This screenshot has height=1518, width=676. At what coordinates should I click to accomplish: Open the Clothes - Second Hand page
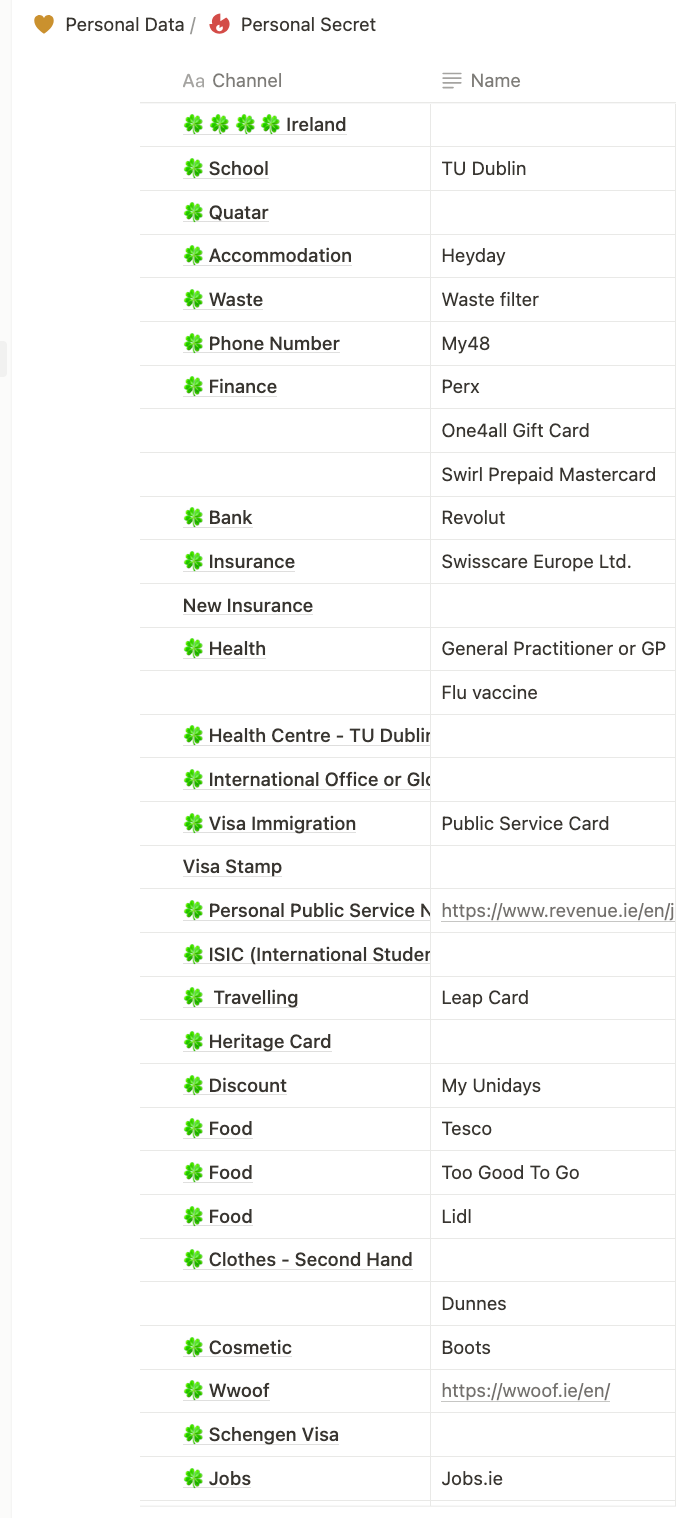[310, 1259]
